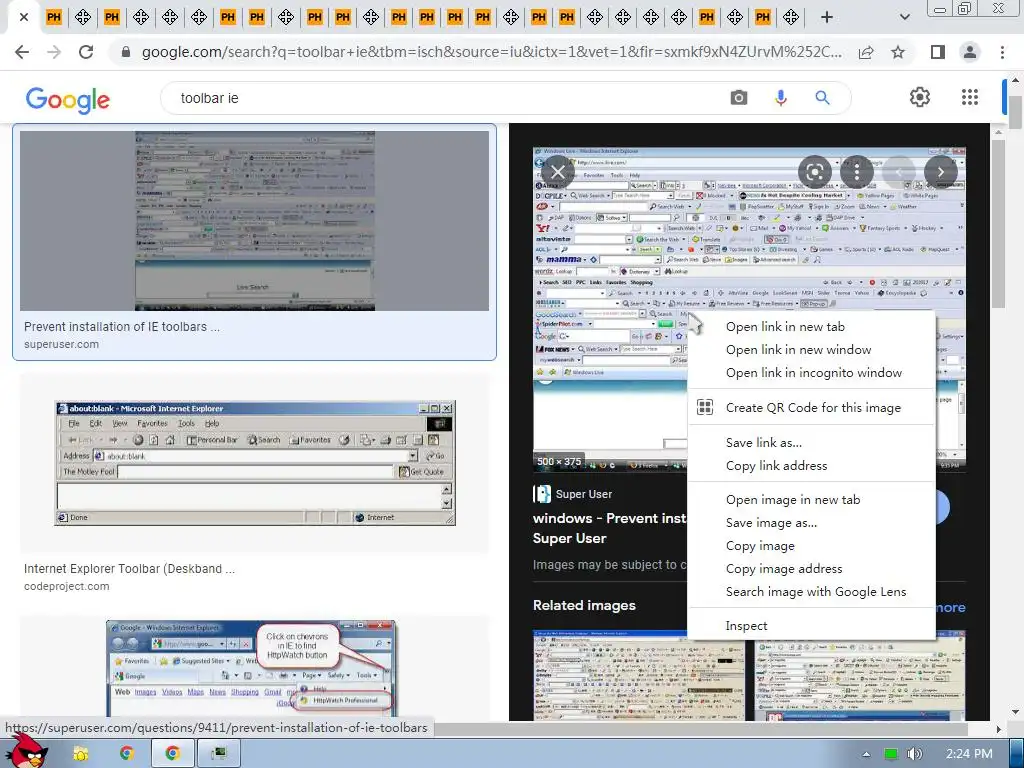1024x768 pixels.
Task: Open Chrome's three-dot menu
Action: [1002, 52]
